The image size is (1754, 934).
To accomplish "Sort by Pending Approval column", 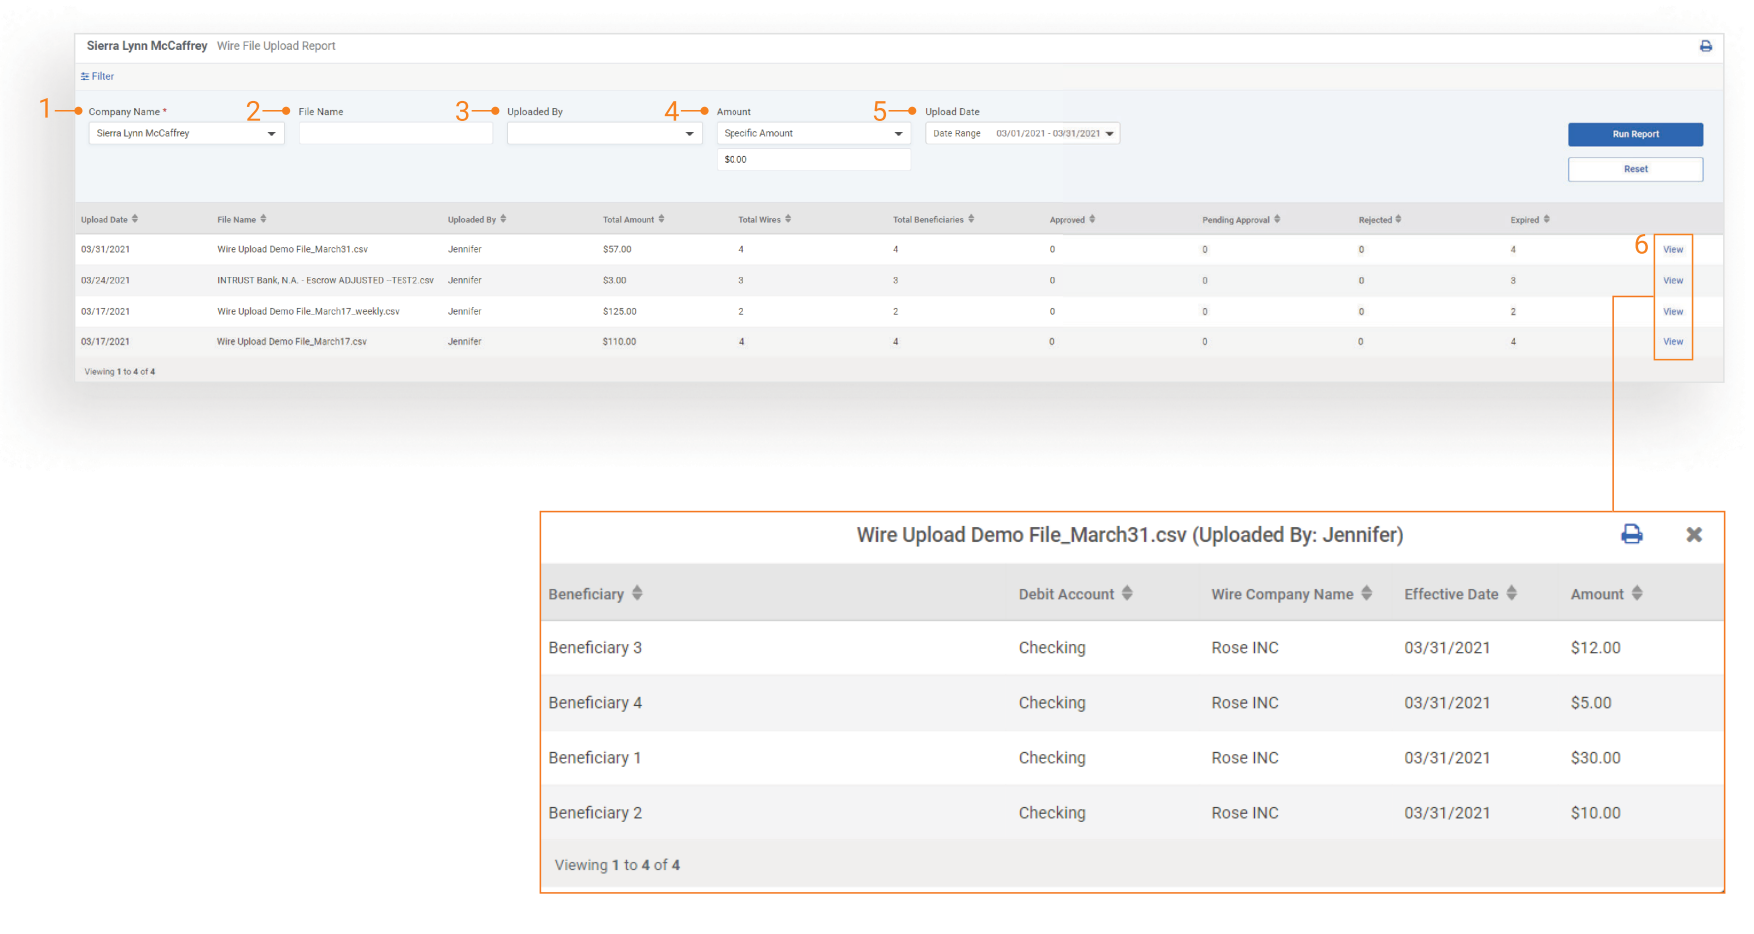I will pyautogui.click(x=1240, y=220).
